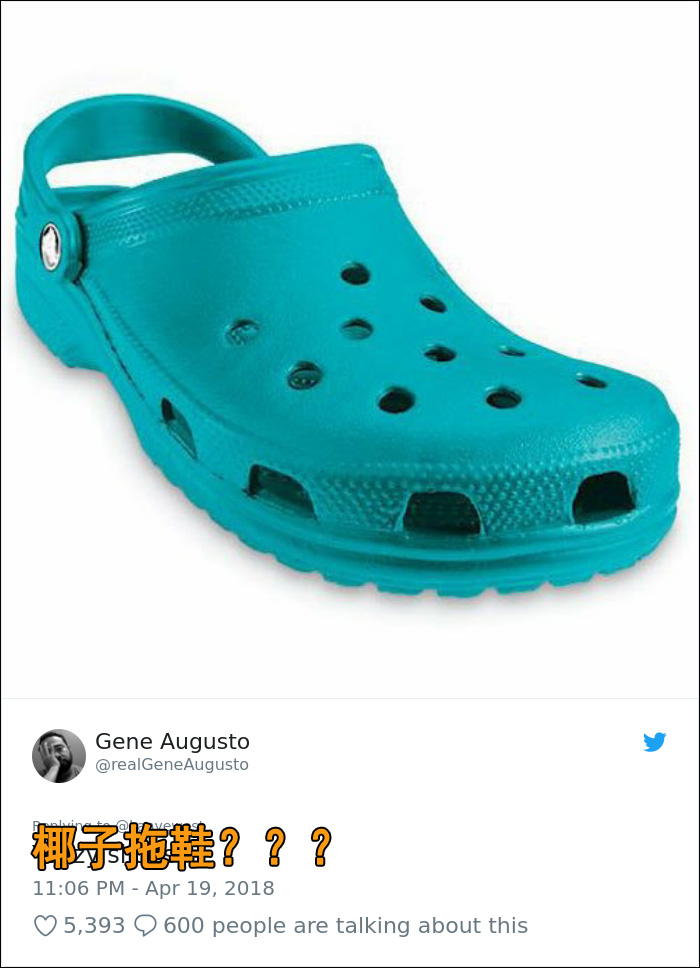Open the teal clog shoe photo
Screen dimensions: 700x968
coord(349,349)
